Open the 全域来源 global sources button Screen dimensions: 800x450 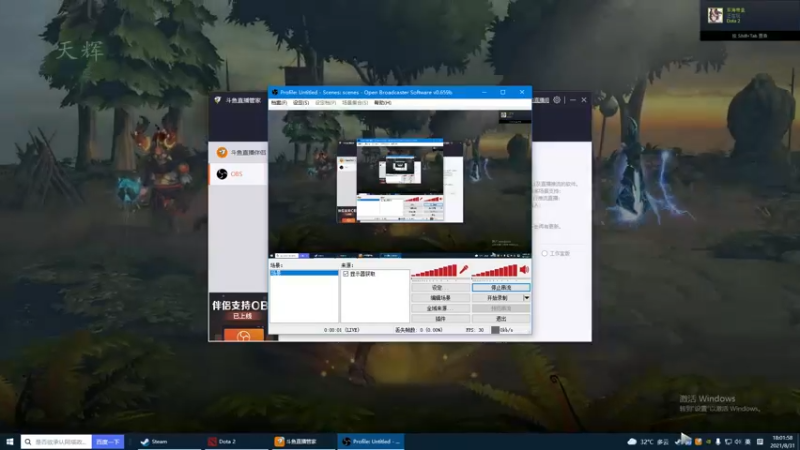click(x=440, y=308)
